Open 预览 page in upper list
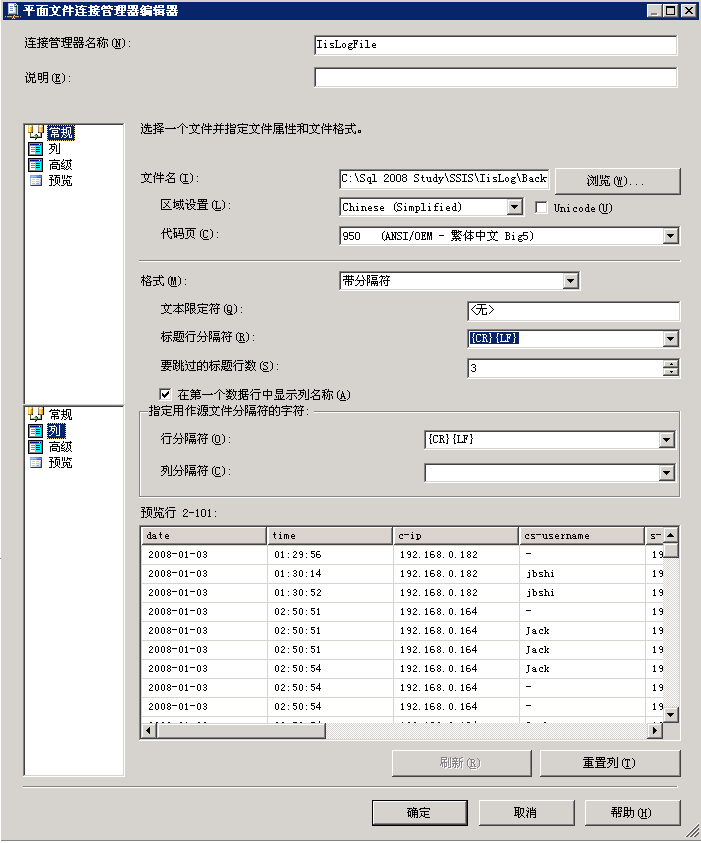 coord(60,181)
